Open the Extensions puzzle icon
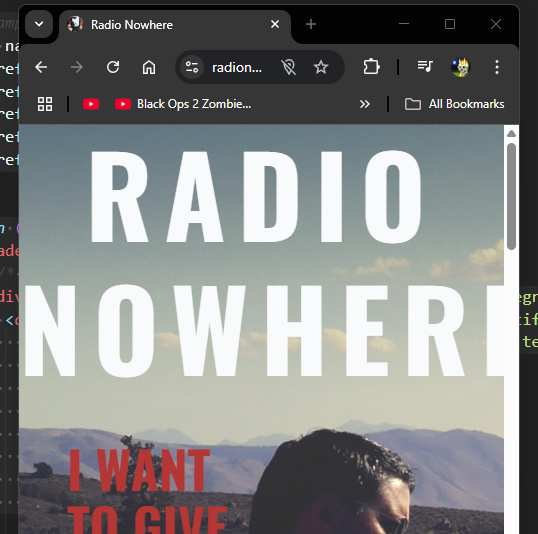 pos(371,67)
